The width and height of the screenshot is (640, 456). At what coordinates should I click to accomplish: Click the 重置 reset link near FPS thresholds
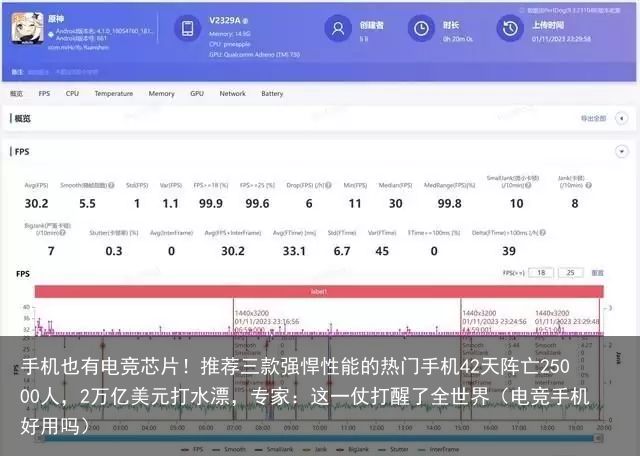[x=598, y=273]
